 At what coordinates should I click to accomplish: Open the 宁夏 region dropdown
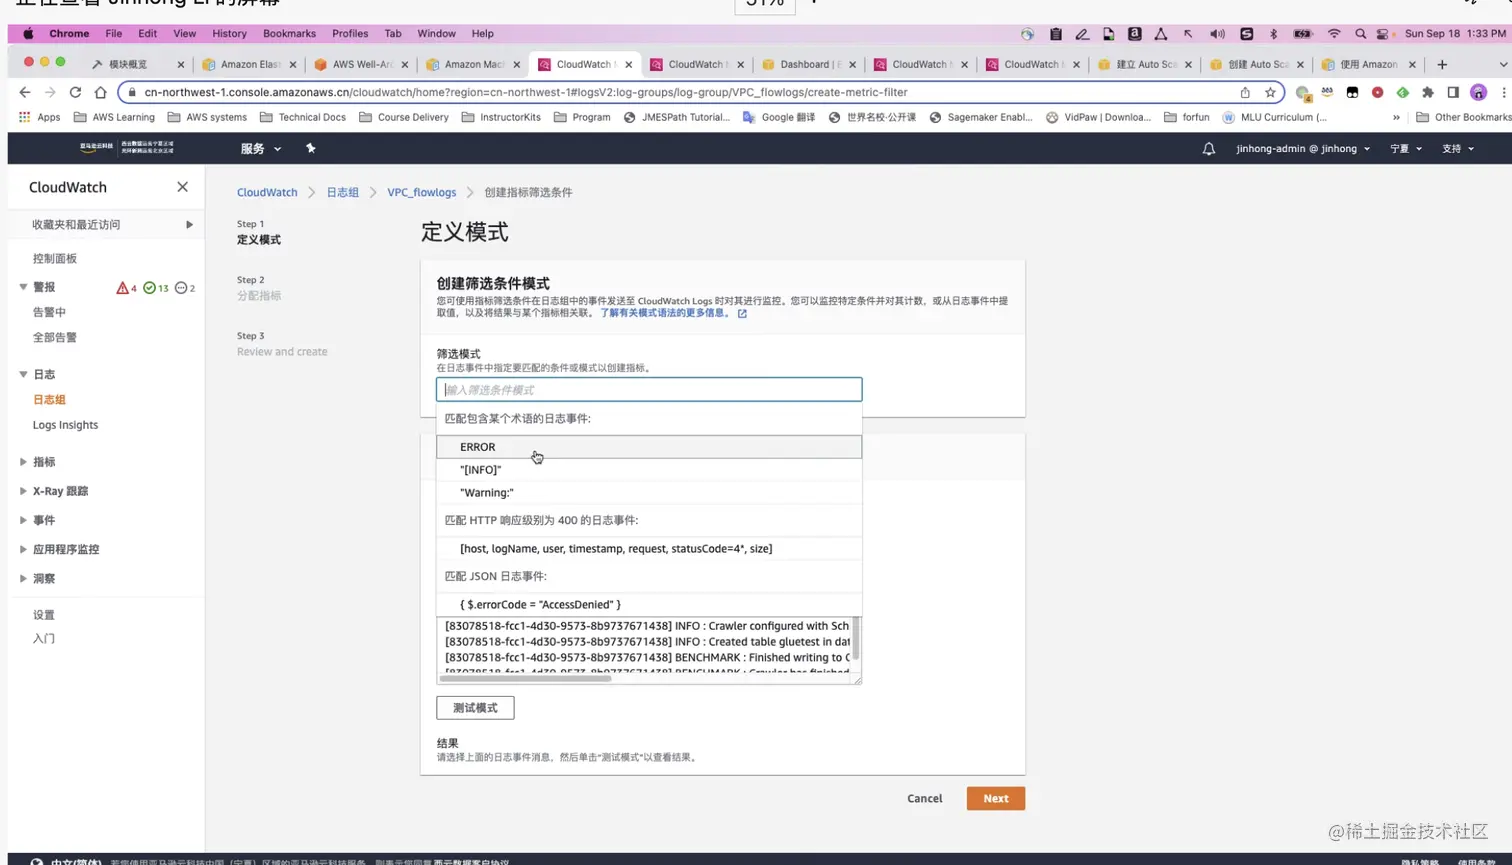click(x=1405, y=149)
